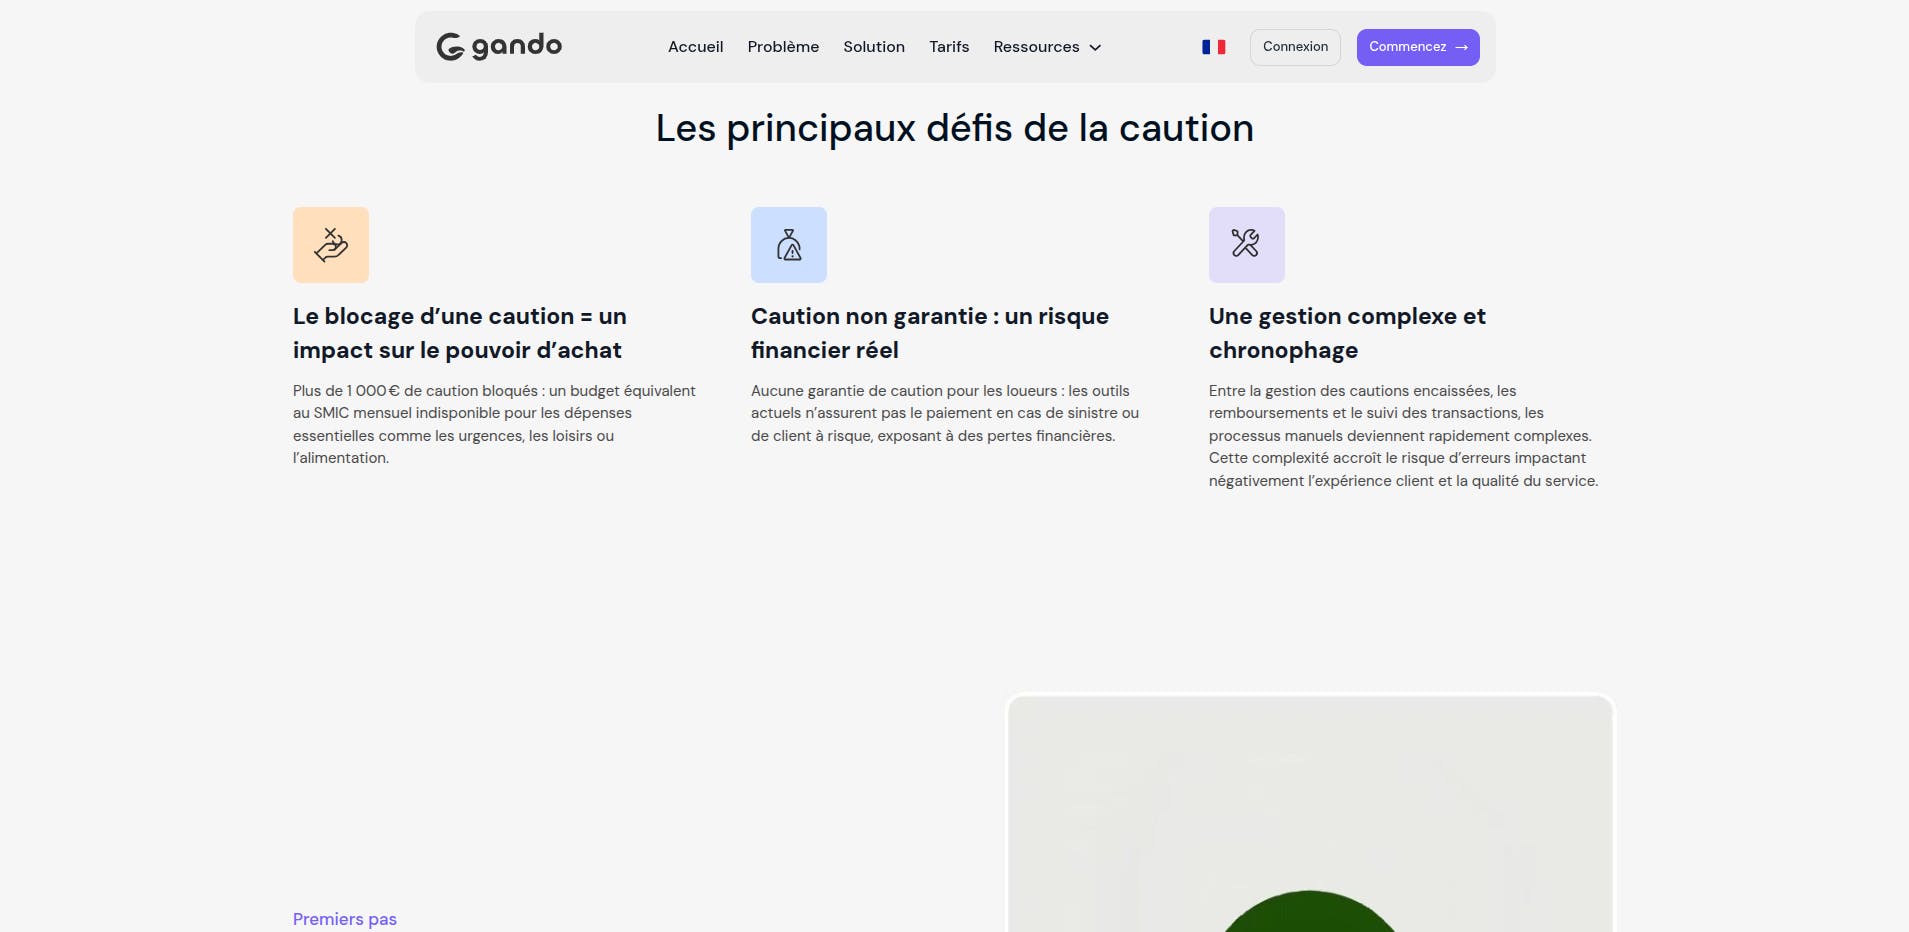
Task: Click the money bag warning icon
Action: (x=788, y=244)
